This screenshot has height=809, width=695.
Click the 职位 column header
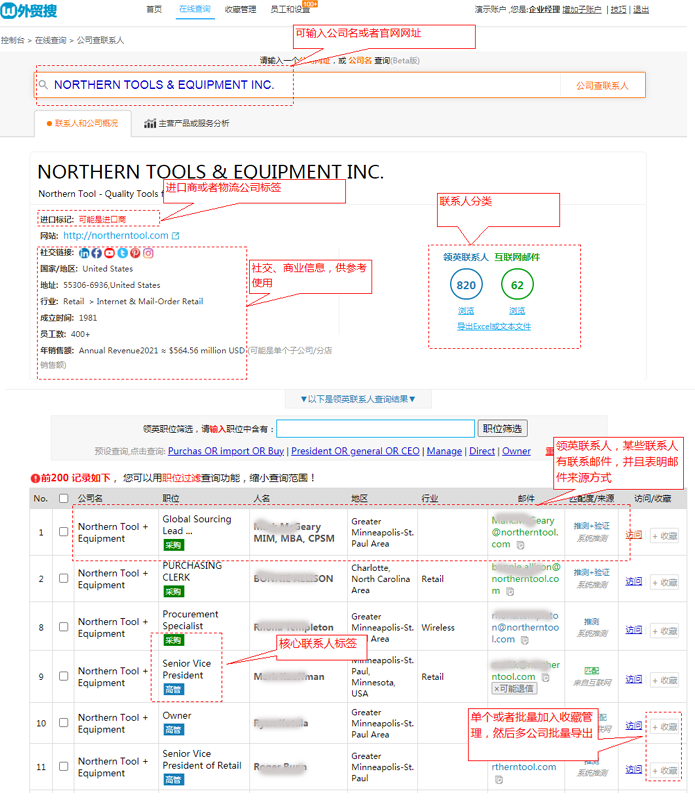click(171, 498)
